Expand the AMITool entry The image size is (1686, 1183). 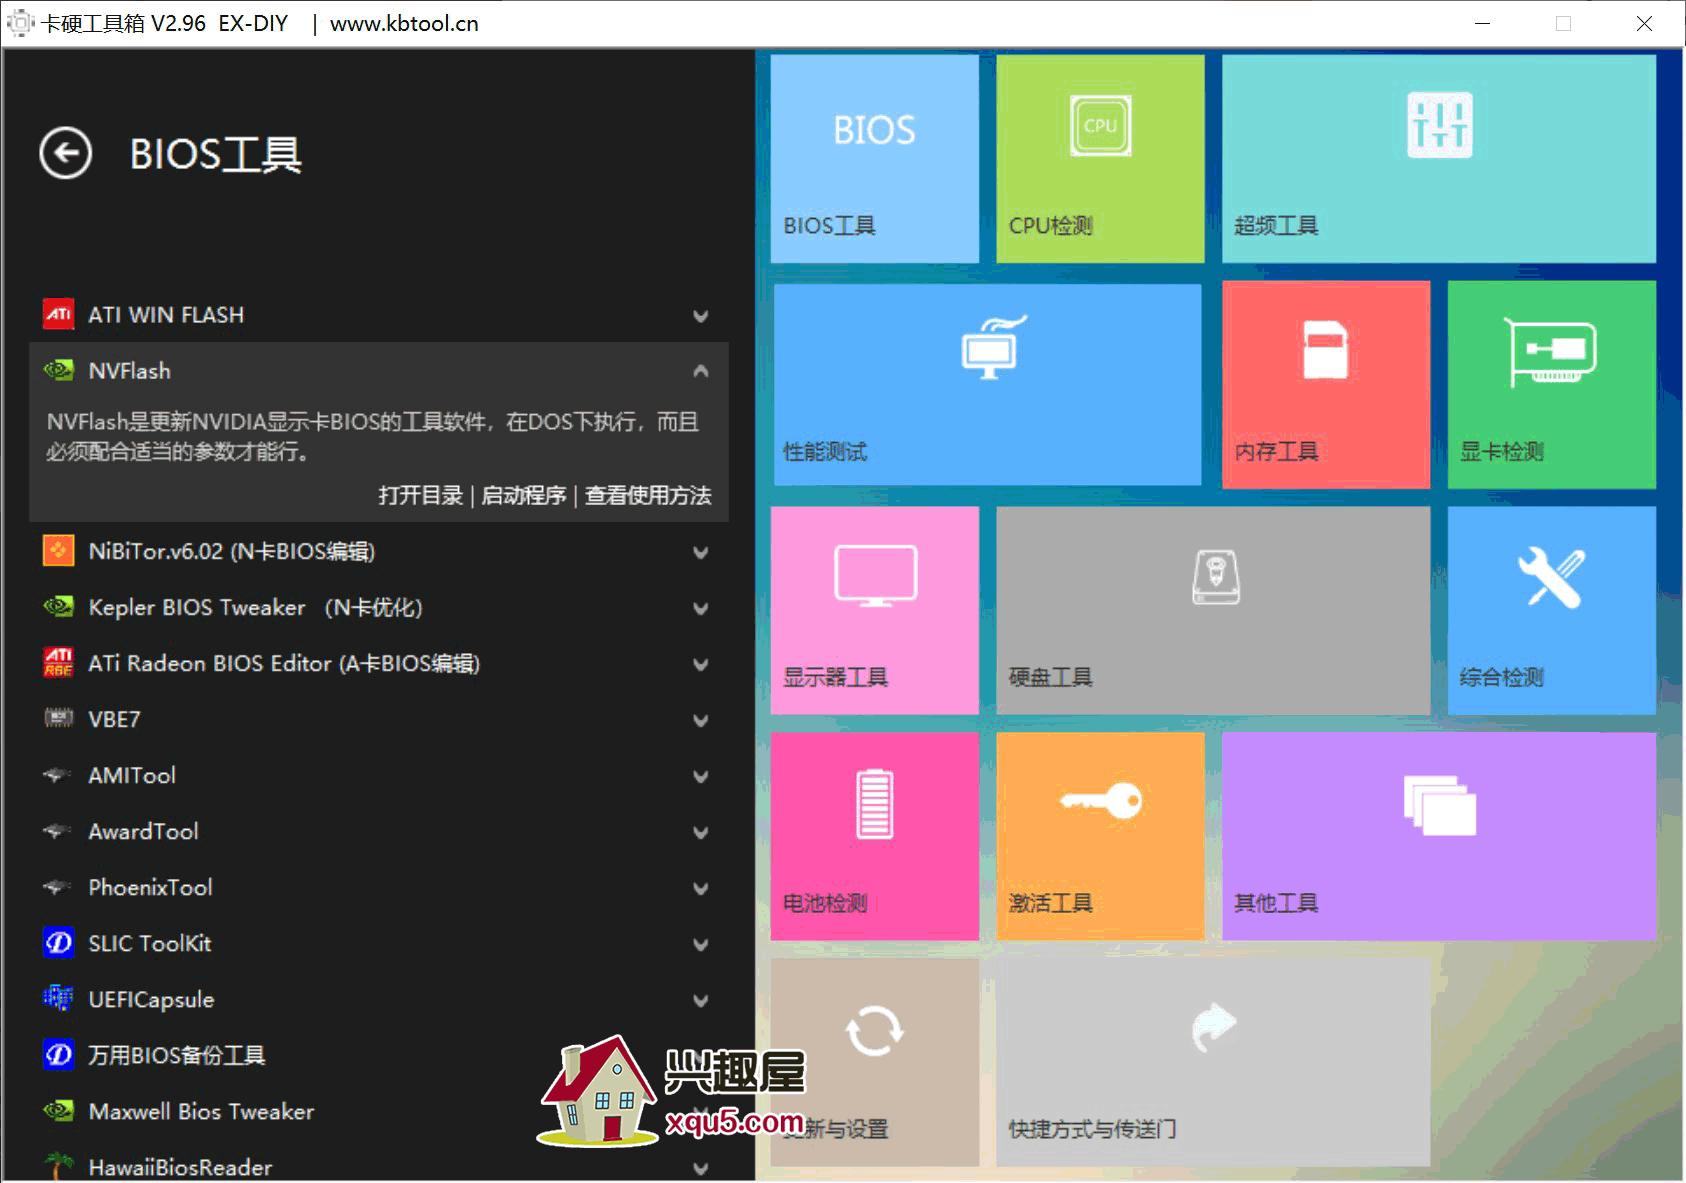pyautogui.click(x=701, y=777)
